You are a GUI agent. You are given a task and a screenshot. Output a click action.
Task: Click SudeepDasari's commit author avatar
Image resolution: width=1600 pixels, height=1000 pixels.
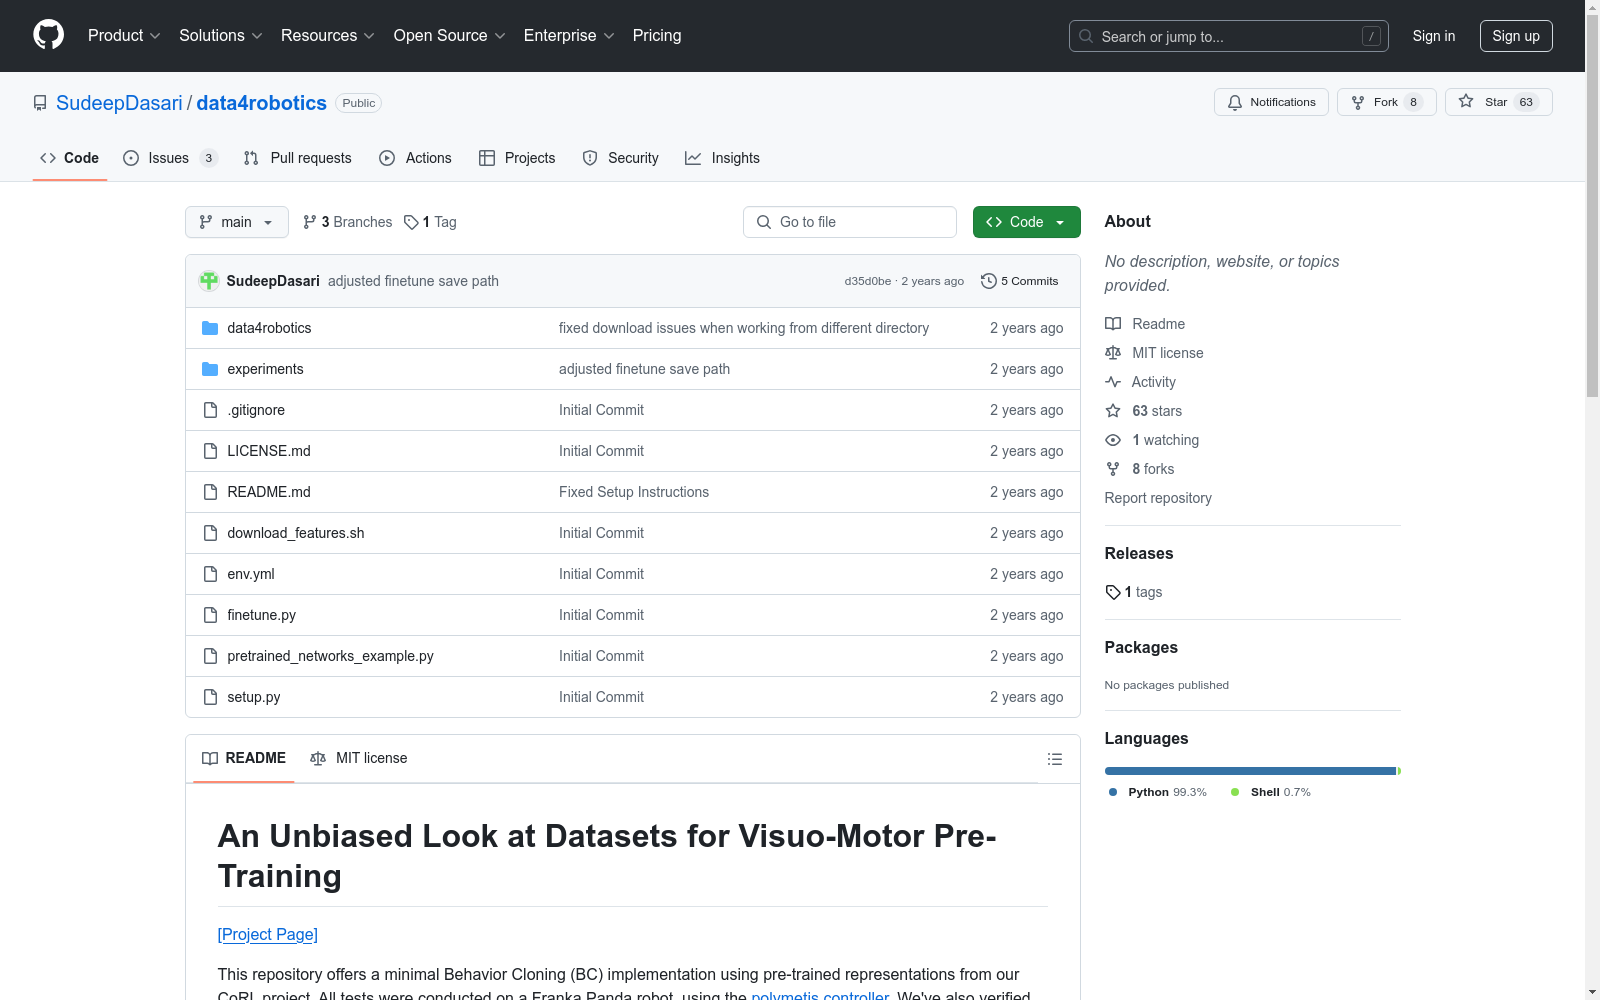click(209, 281)
